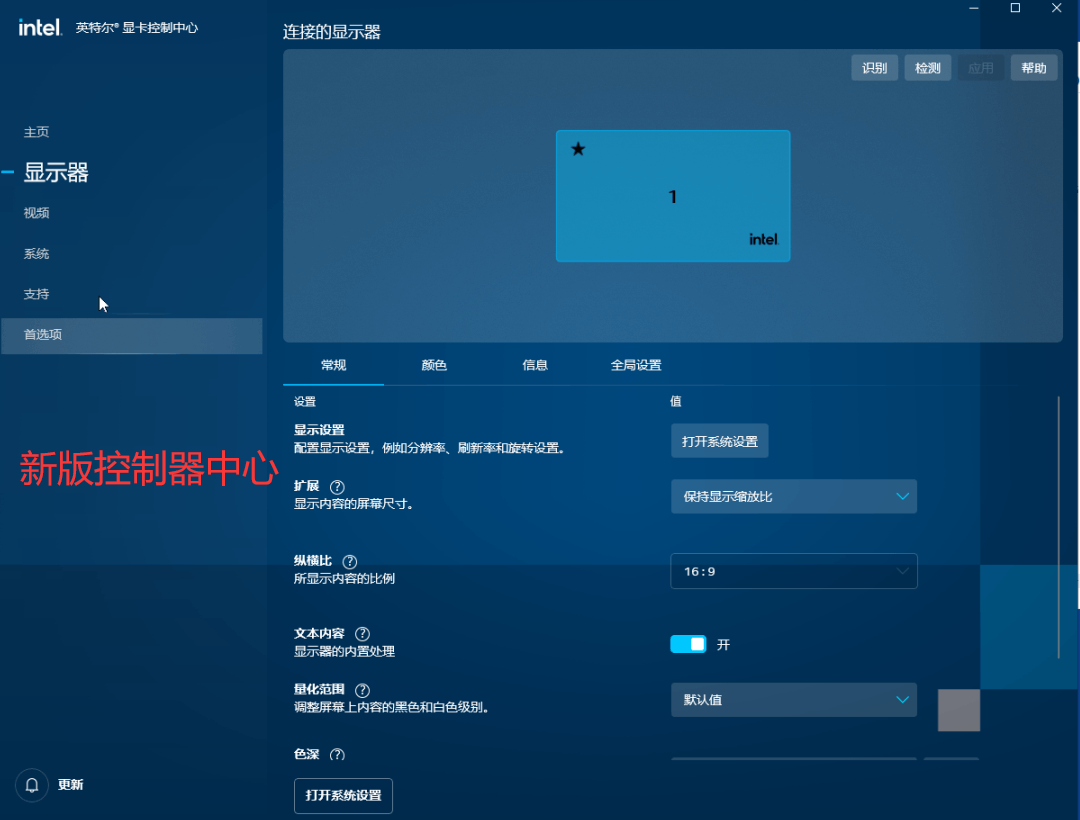Open the 16:9 aspect ratio dropdown
The height and width of the screenshot is (820, 1080).
[793, 571]
